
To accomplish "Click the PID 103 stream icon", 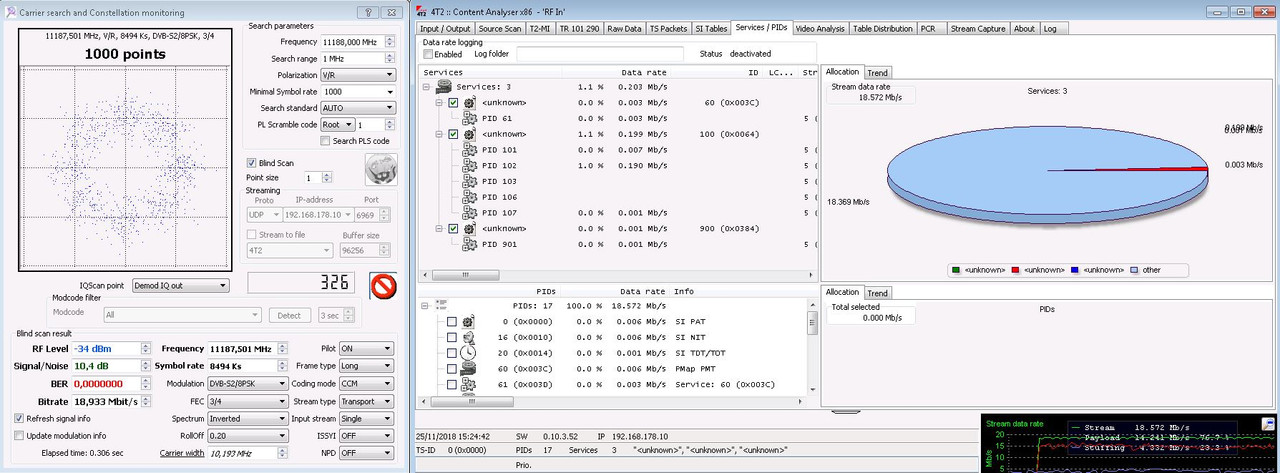I will point(469,182).
